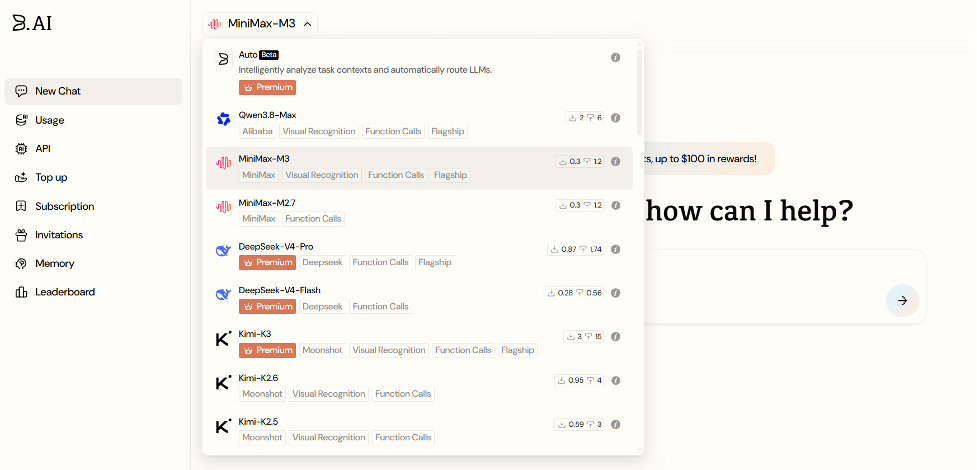Show info for Qwen3.8-Max
Screen dimensions: 977x470
[x=615, y=117]
